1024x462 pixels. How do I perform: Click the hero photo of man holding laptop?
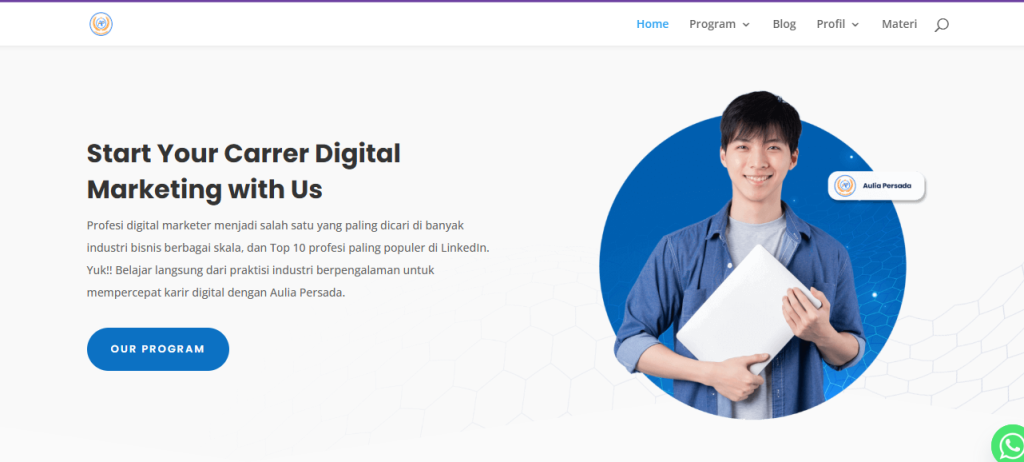pyautogui.click(x=741, y=255)
